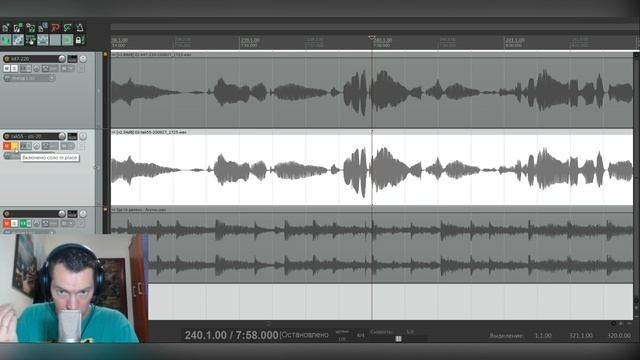Viewport: 640px width, 360px height.
Task: Toggle Grid lines toolbar button
Action: [55, 40]
